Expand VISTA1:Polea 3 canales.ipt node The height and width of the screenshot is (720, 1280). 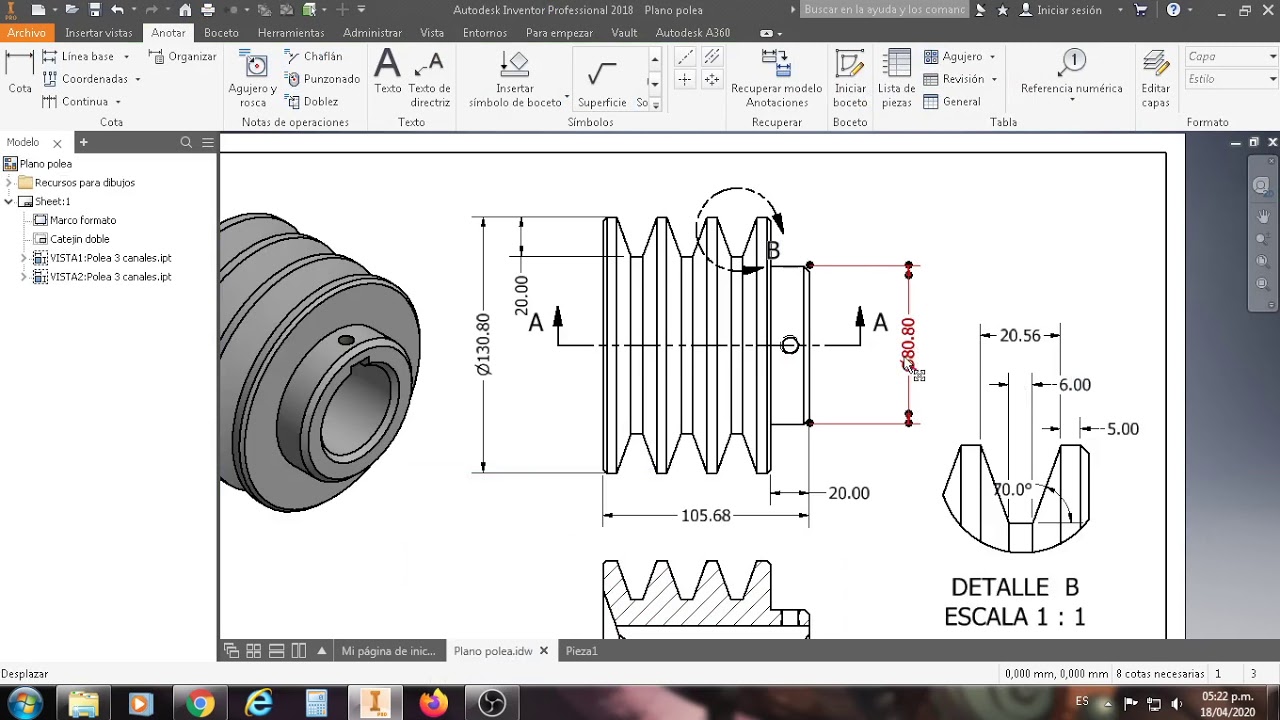click(x=24, y=258)
